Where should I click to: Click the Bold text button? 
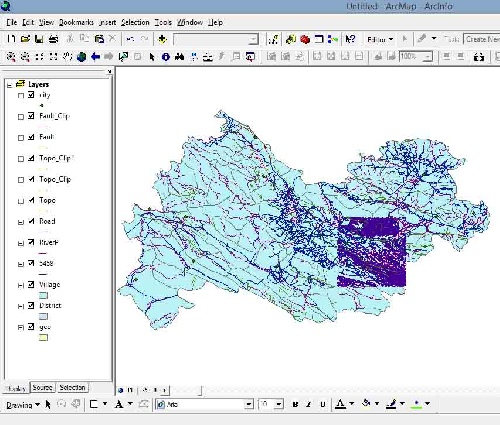click(295, 404)
